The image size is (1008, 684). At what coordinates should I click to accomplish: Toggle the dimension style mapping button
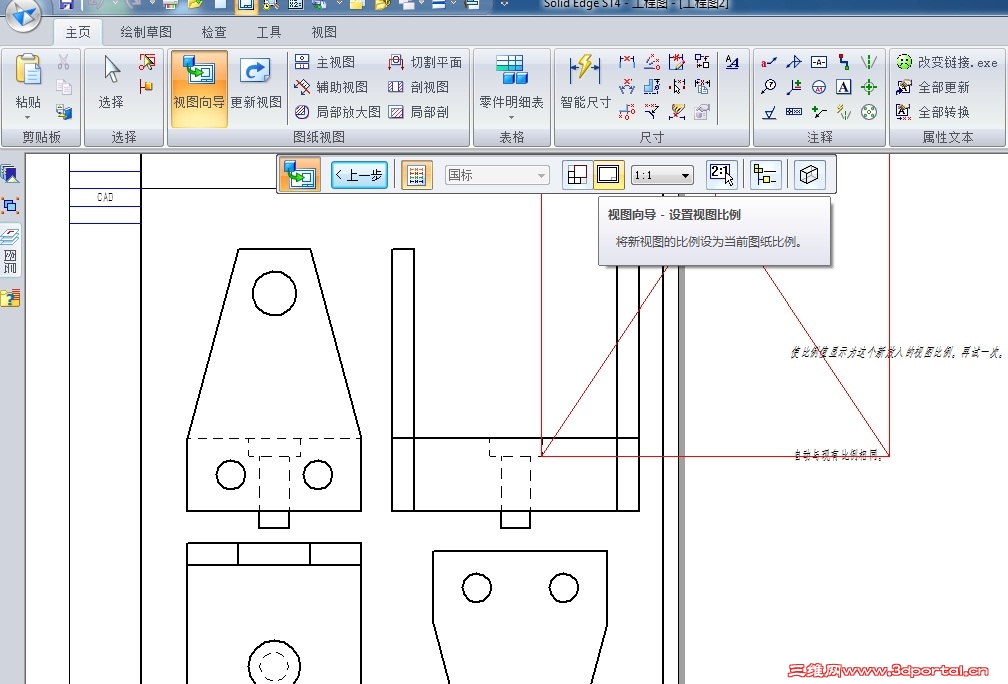417,175
